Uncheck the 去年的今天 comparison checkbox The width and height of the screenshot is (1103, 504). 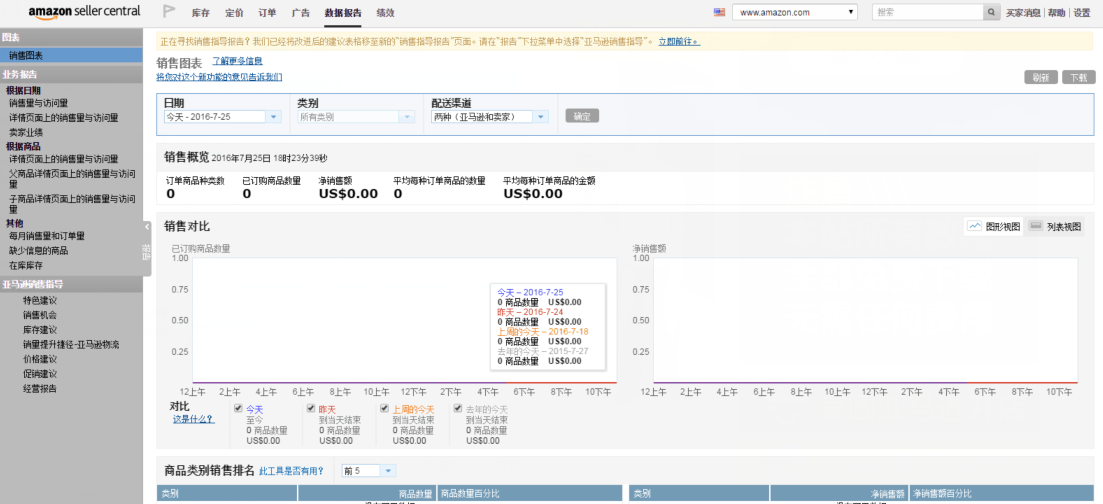[x=458, y=408]
